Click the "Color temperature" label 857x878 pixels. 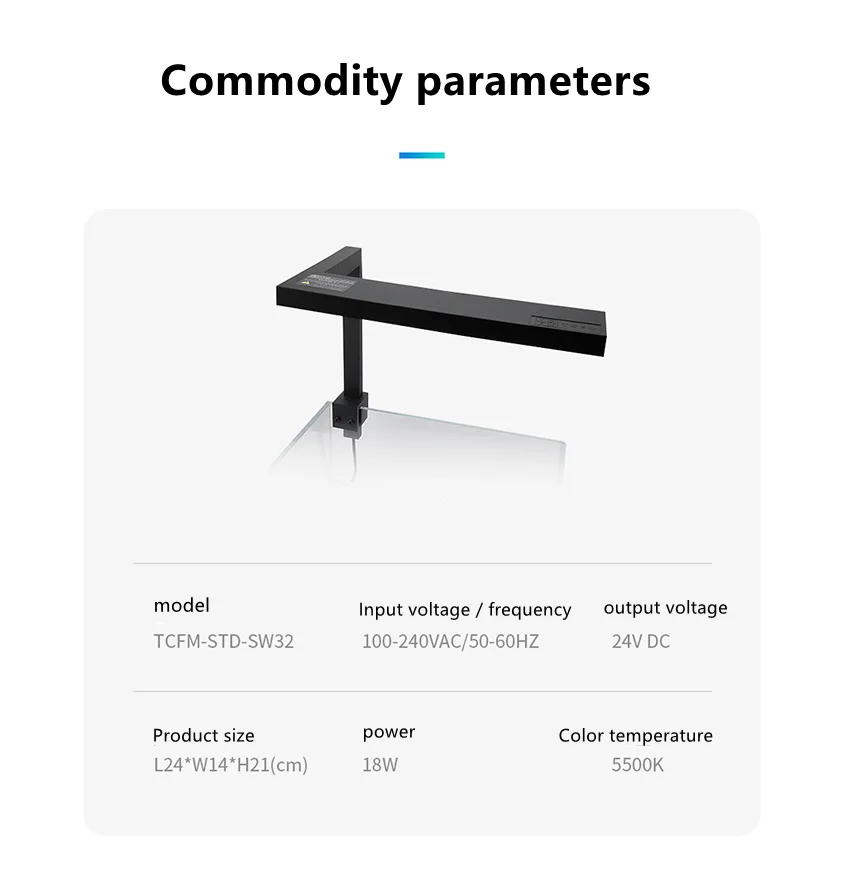635,735
